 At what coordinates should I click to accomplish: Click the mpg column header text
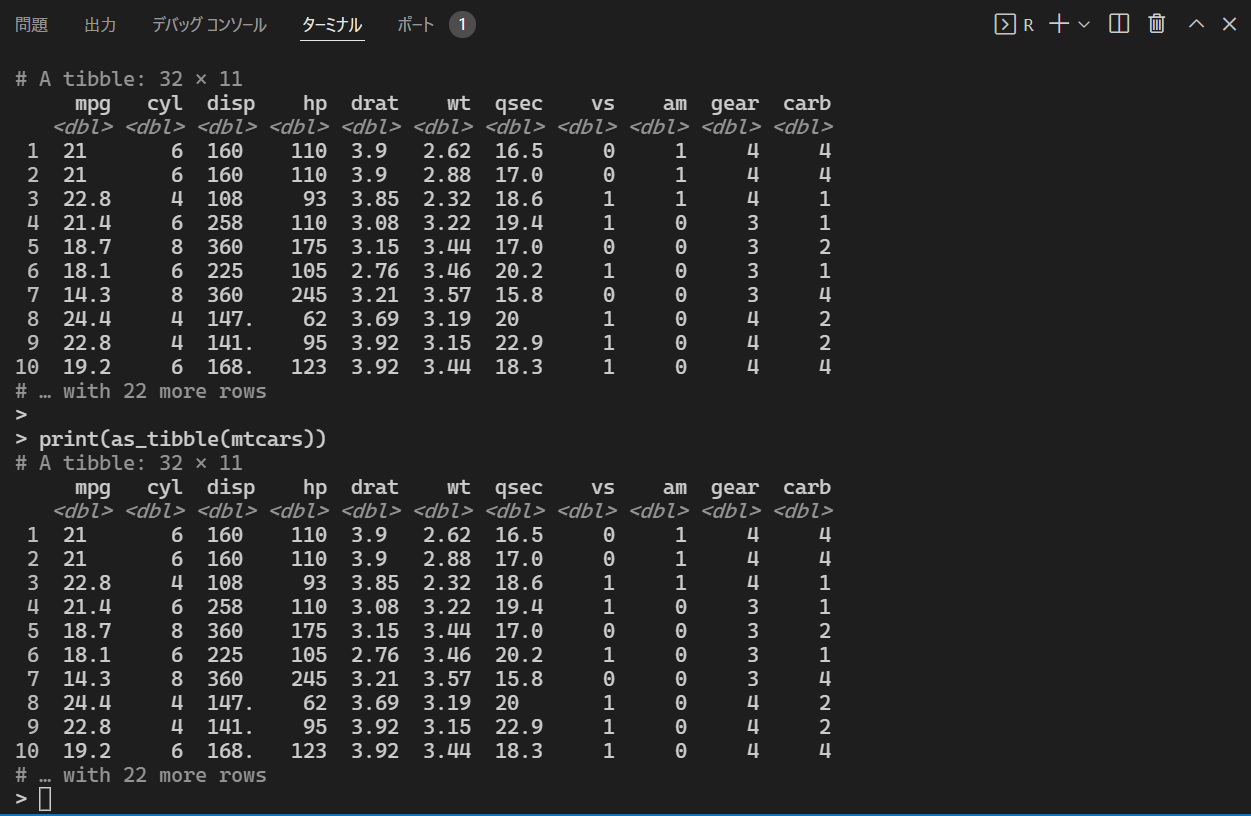click(x=92, y=487)
